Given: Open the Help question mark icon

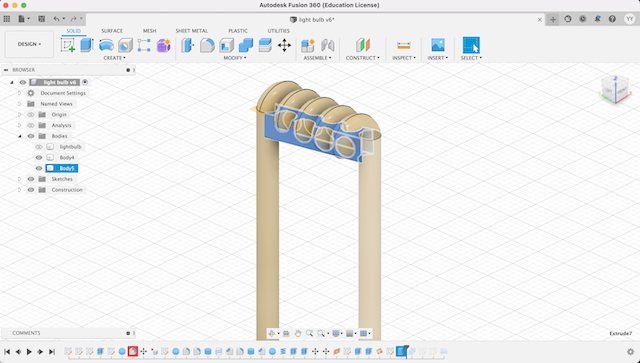Looking at the screenshot, I should click(612, 19).
